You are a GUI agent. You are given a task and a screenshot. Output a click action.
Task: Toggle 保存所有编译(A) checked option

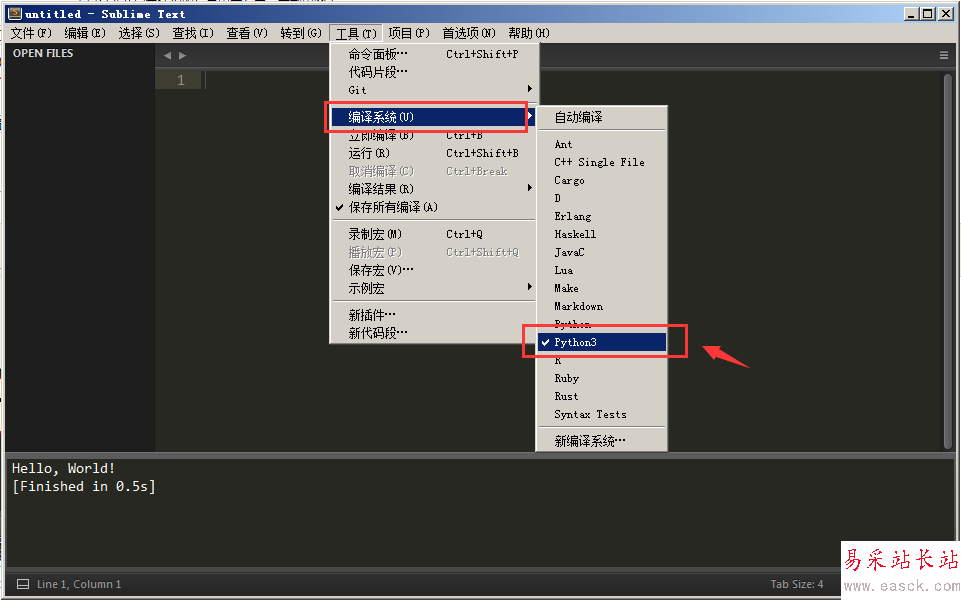434,207
